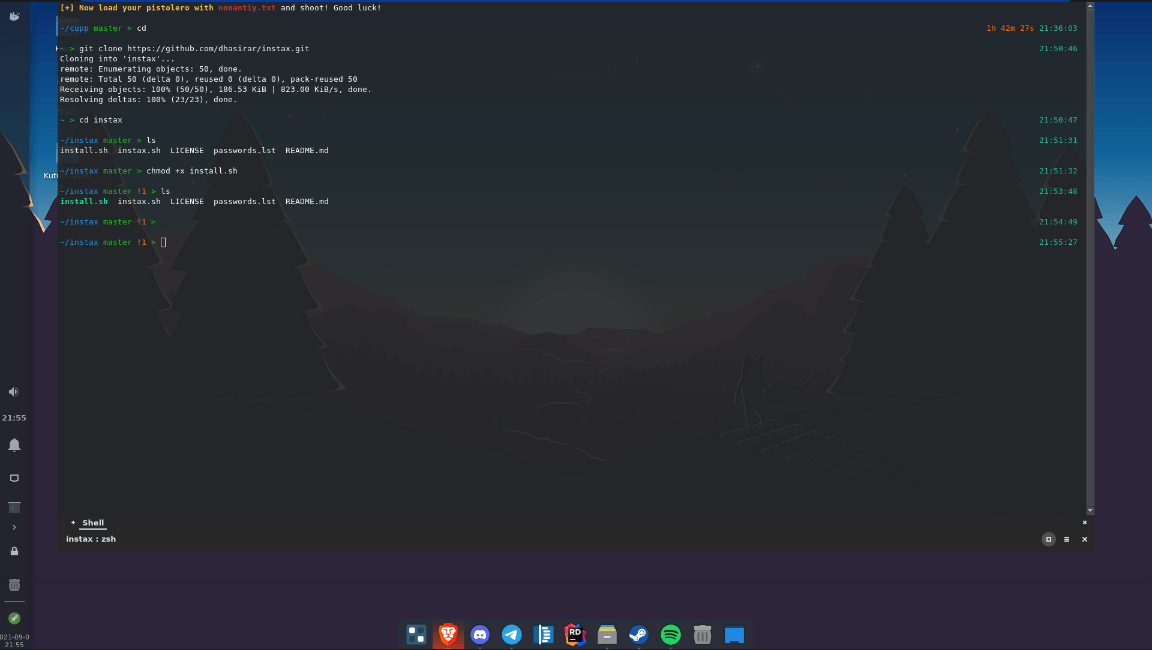Click 'Cloning into instax' output line
The image size is (1152, 650).
(x=118, y=59)
